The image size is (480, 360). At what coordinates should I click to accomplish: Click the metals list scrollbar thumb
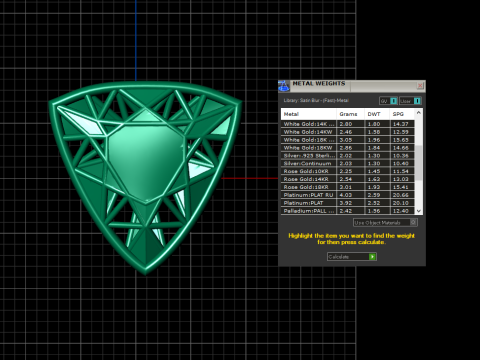[419, 162]
